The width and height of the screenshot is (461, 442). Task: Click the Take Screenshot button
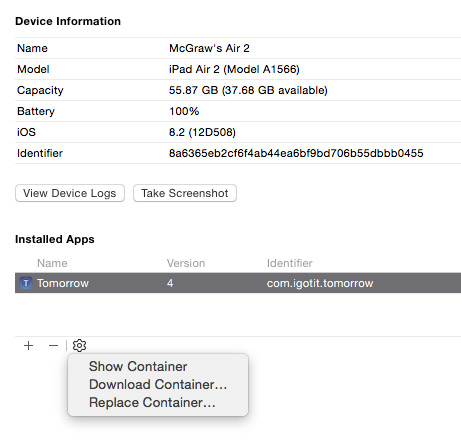pyautogui.click(x=185, y=193)
